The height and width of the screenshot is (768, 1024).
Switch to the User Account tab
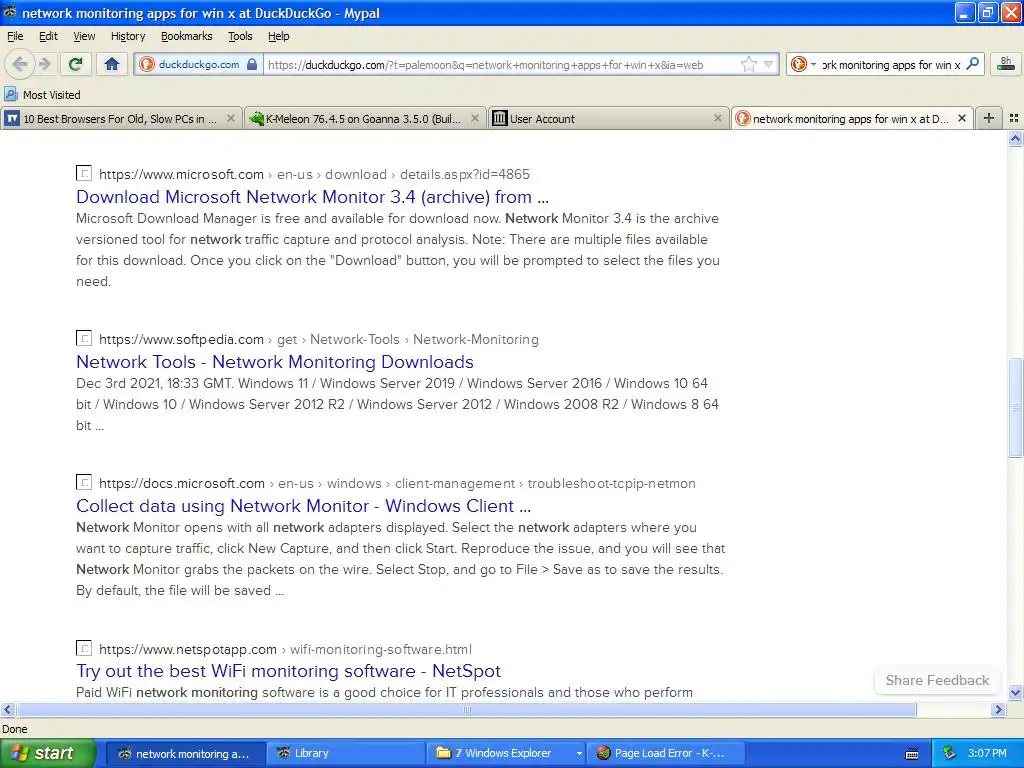coord(607,118)
